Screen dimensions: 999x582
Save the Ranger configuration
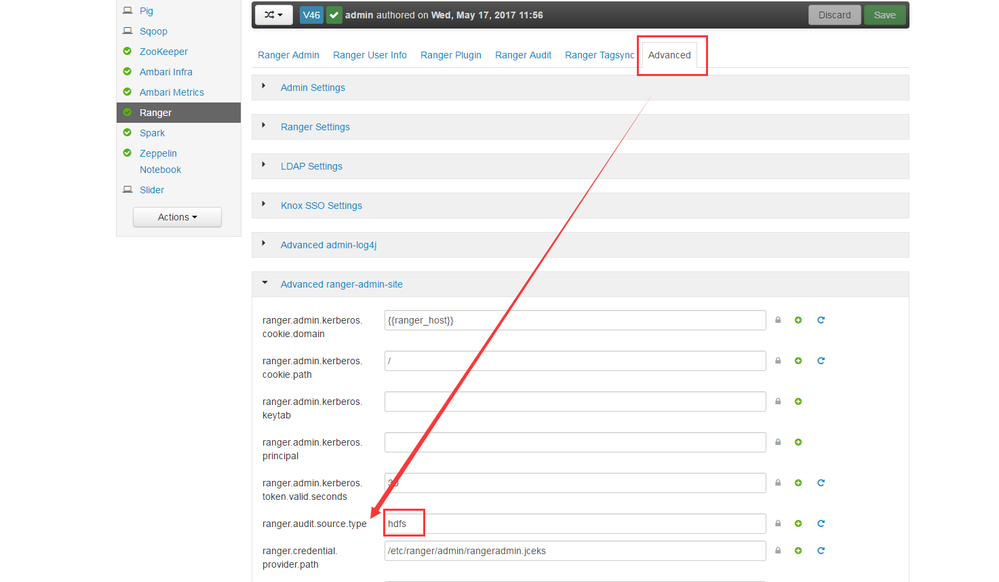(884, 15)
